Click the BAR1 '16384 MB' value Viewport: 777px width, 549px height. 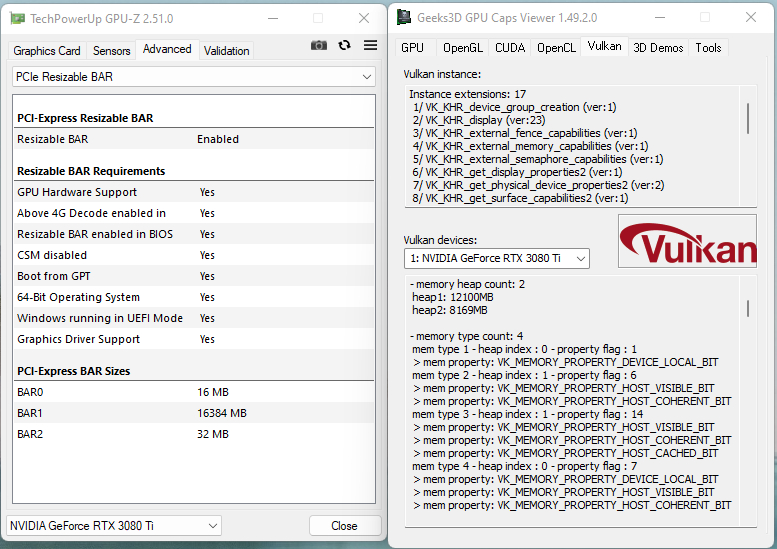pyautogui.click(x=222, y=413)
